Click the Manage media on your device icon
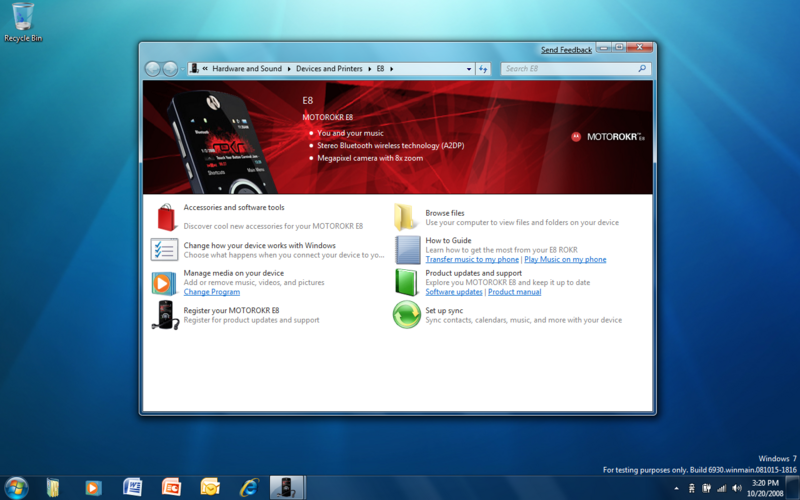 pos(164,283)
